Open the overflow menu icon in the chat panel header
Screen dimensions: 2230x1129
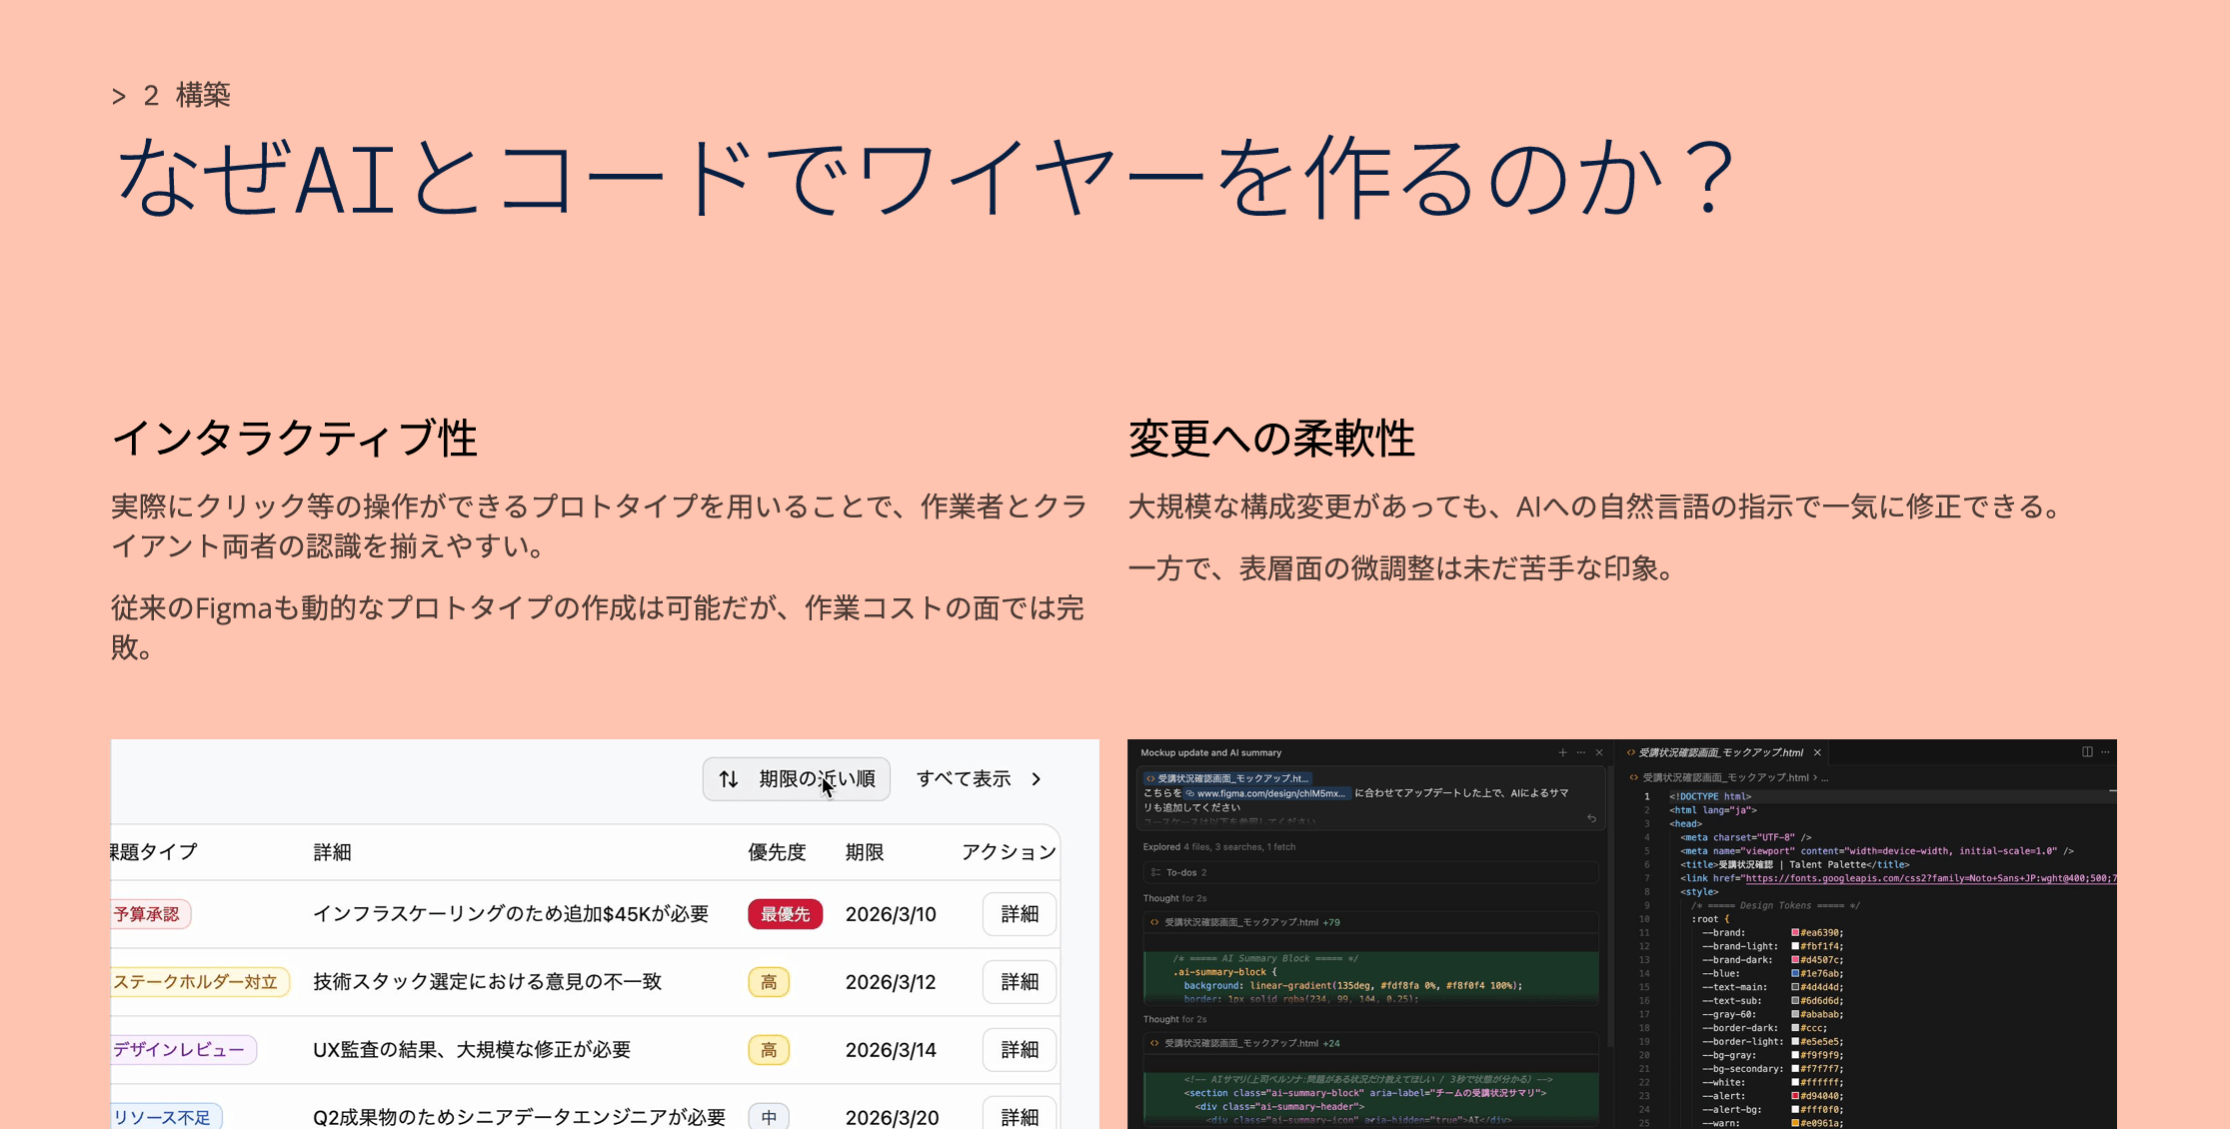click(x=1581, y=752)
